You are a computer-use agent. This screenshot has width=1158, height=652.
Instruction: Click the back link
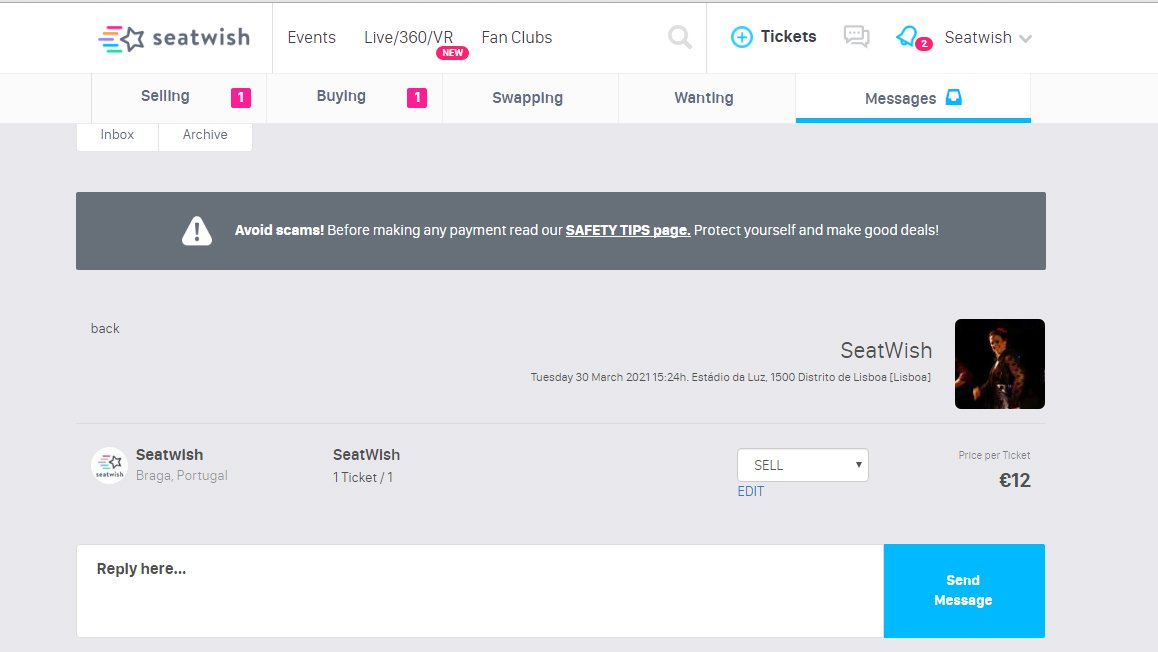click(105, 329)
